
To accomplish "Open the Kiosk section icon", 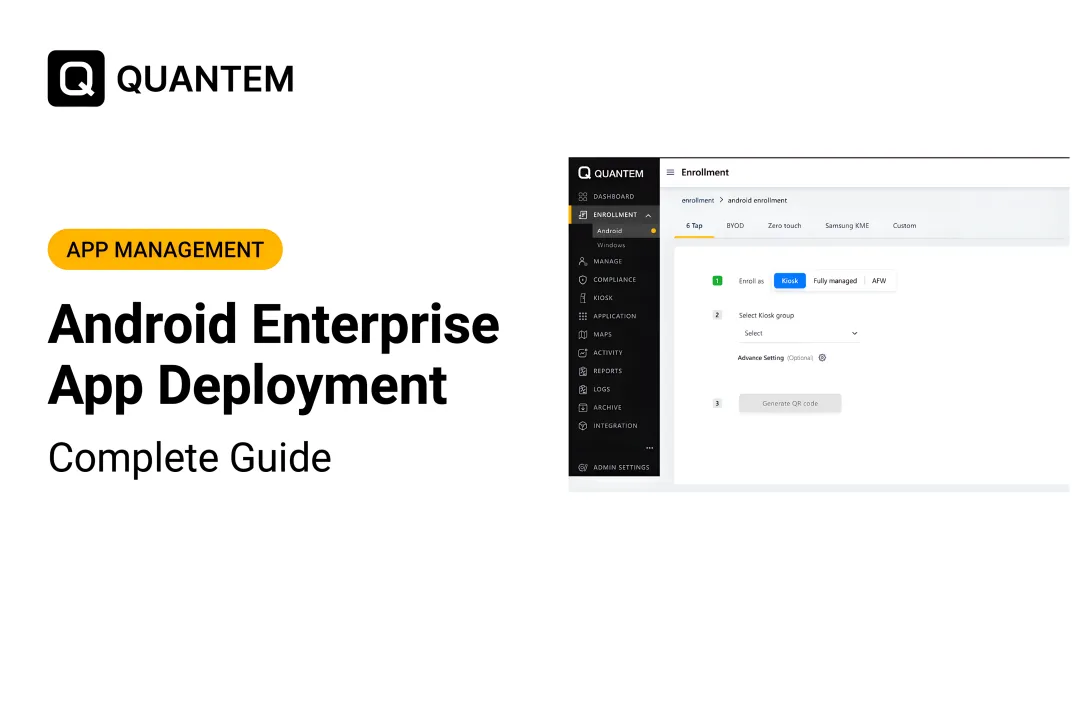I will (583, 297).
